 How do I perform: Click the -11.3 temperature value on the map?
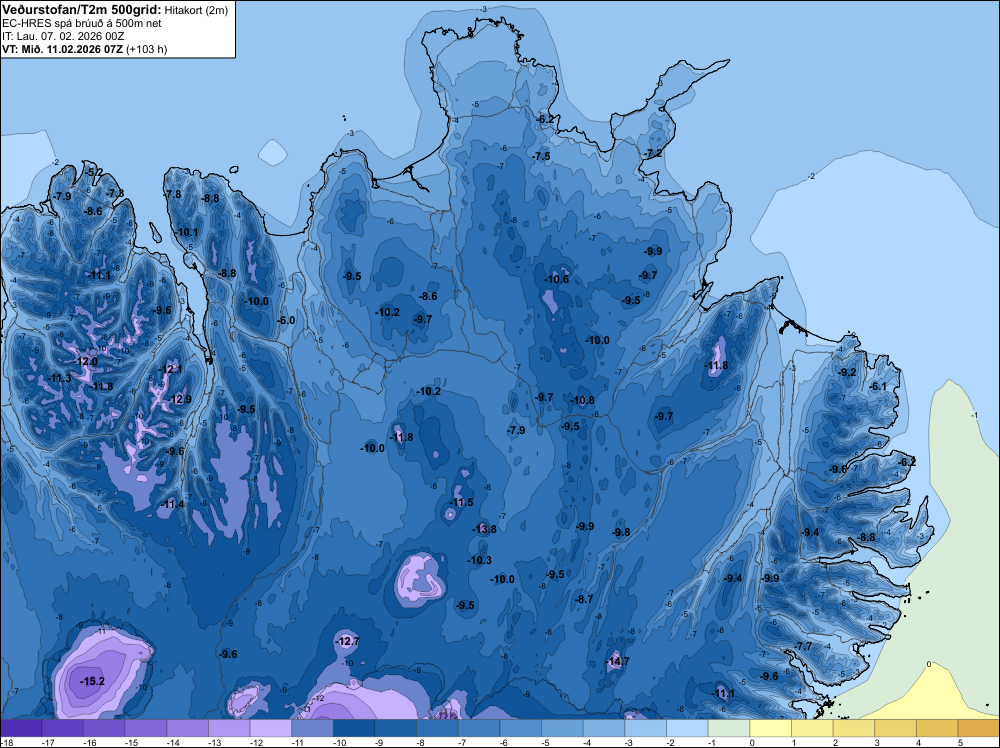59,378
